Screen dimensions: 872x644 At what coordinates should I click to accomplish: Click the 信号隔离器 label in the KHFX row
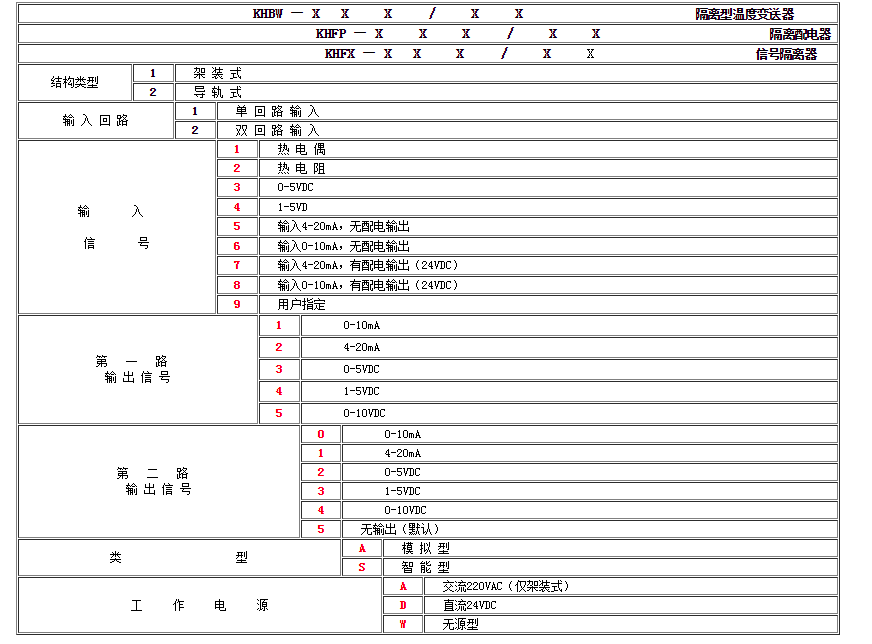786,54
